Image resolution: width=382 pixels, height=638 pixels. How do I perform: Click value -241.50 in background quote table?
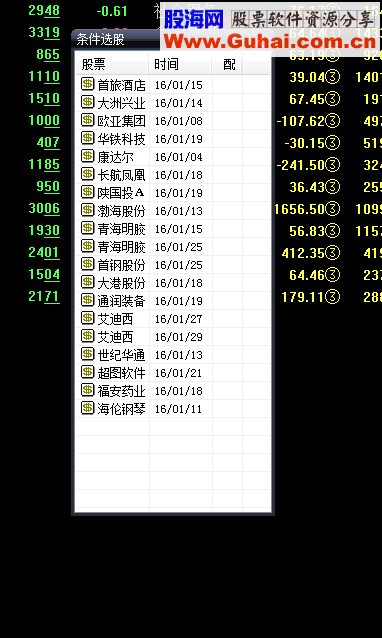pos(301,165)
